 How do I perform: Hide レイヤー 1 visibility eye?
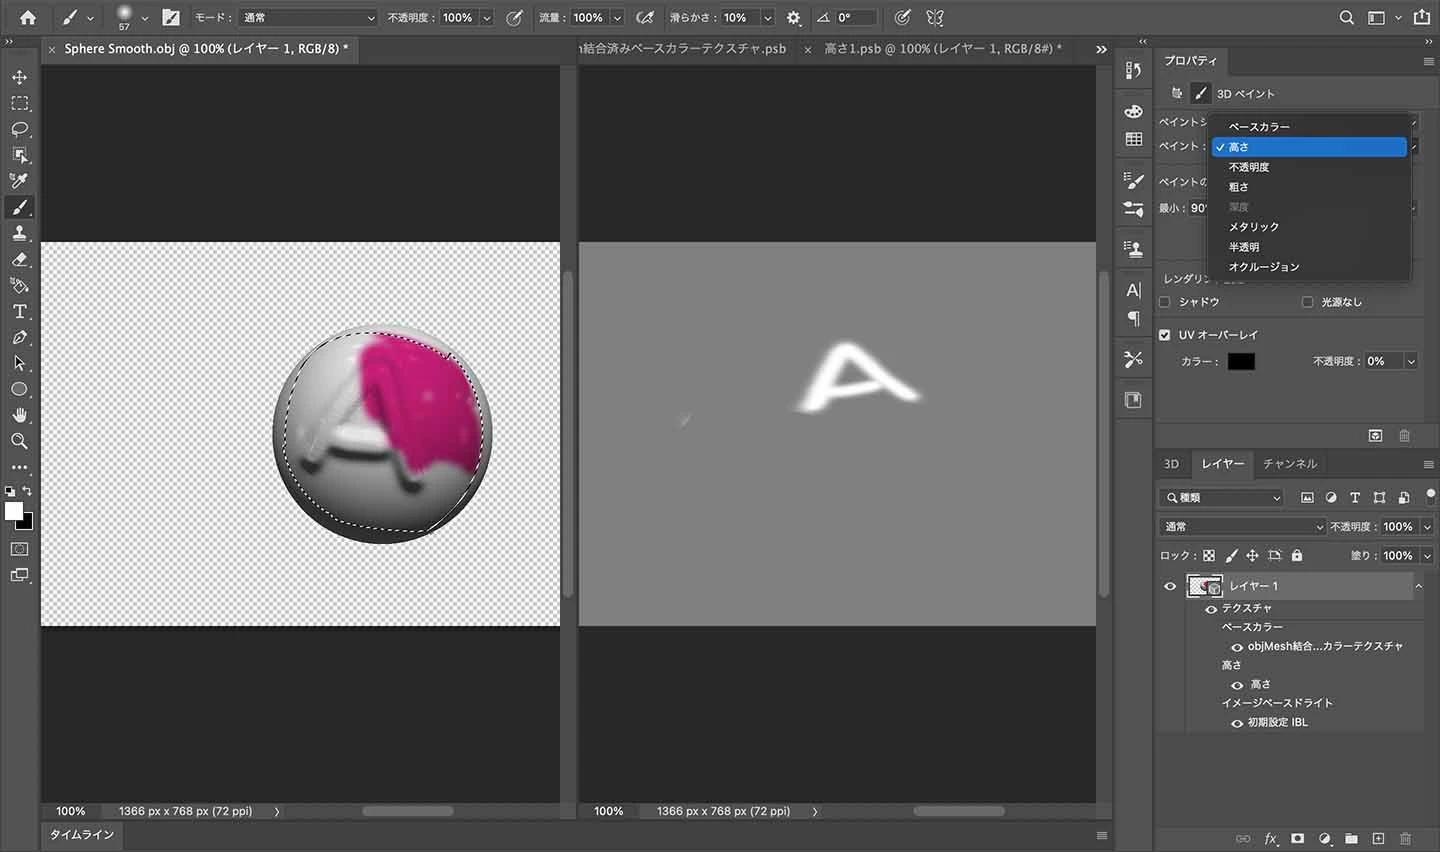1170,586
